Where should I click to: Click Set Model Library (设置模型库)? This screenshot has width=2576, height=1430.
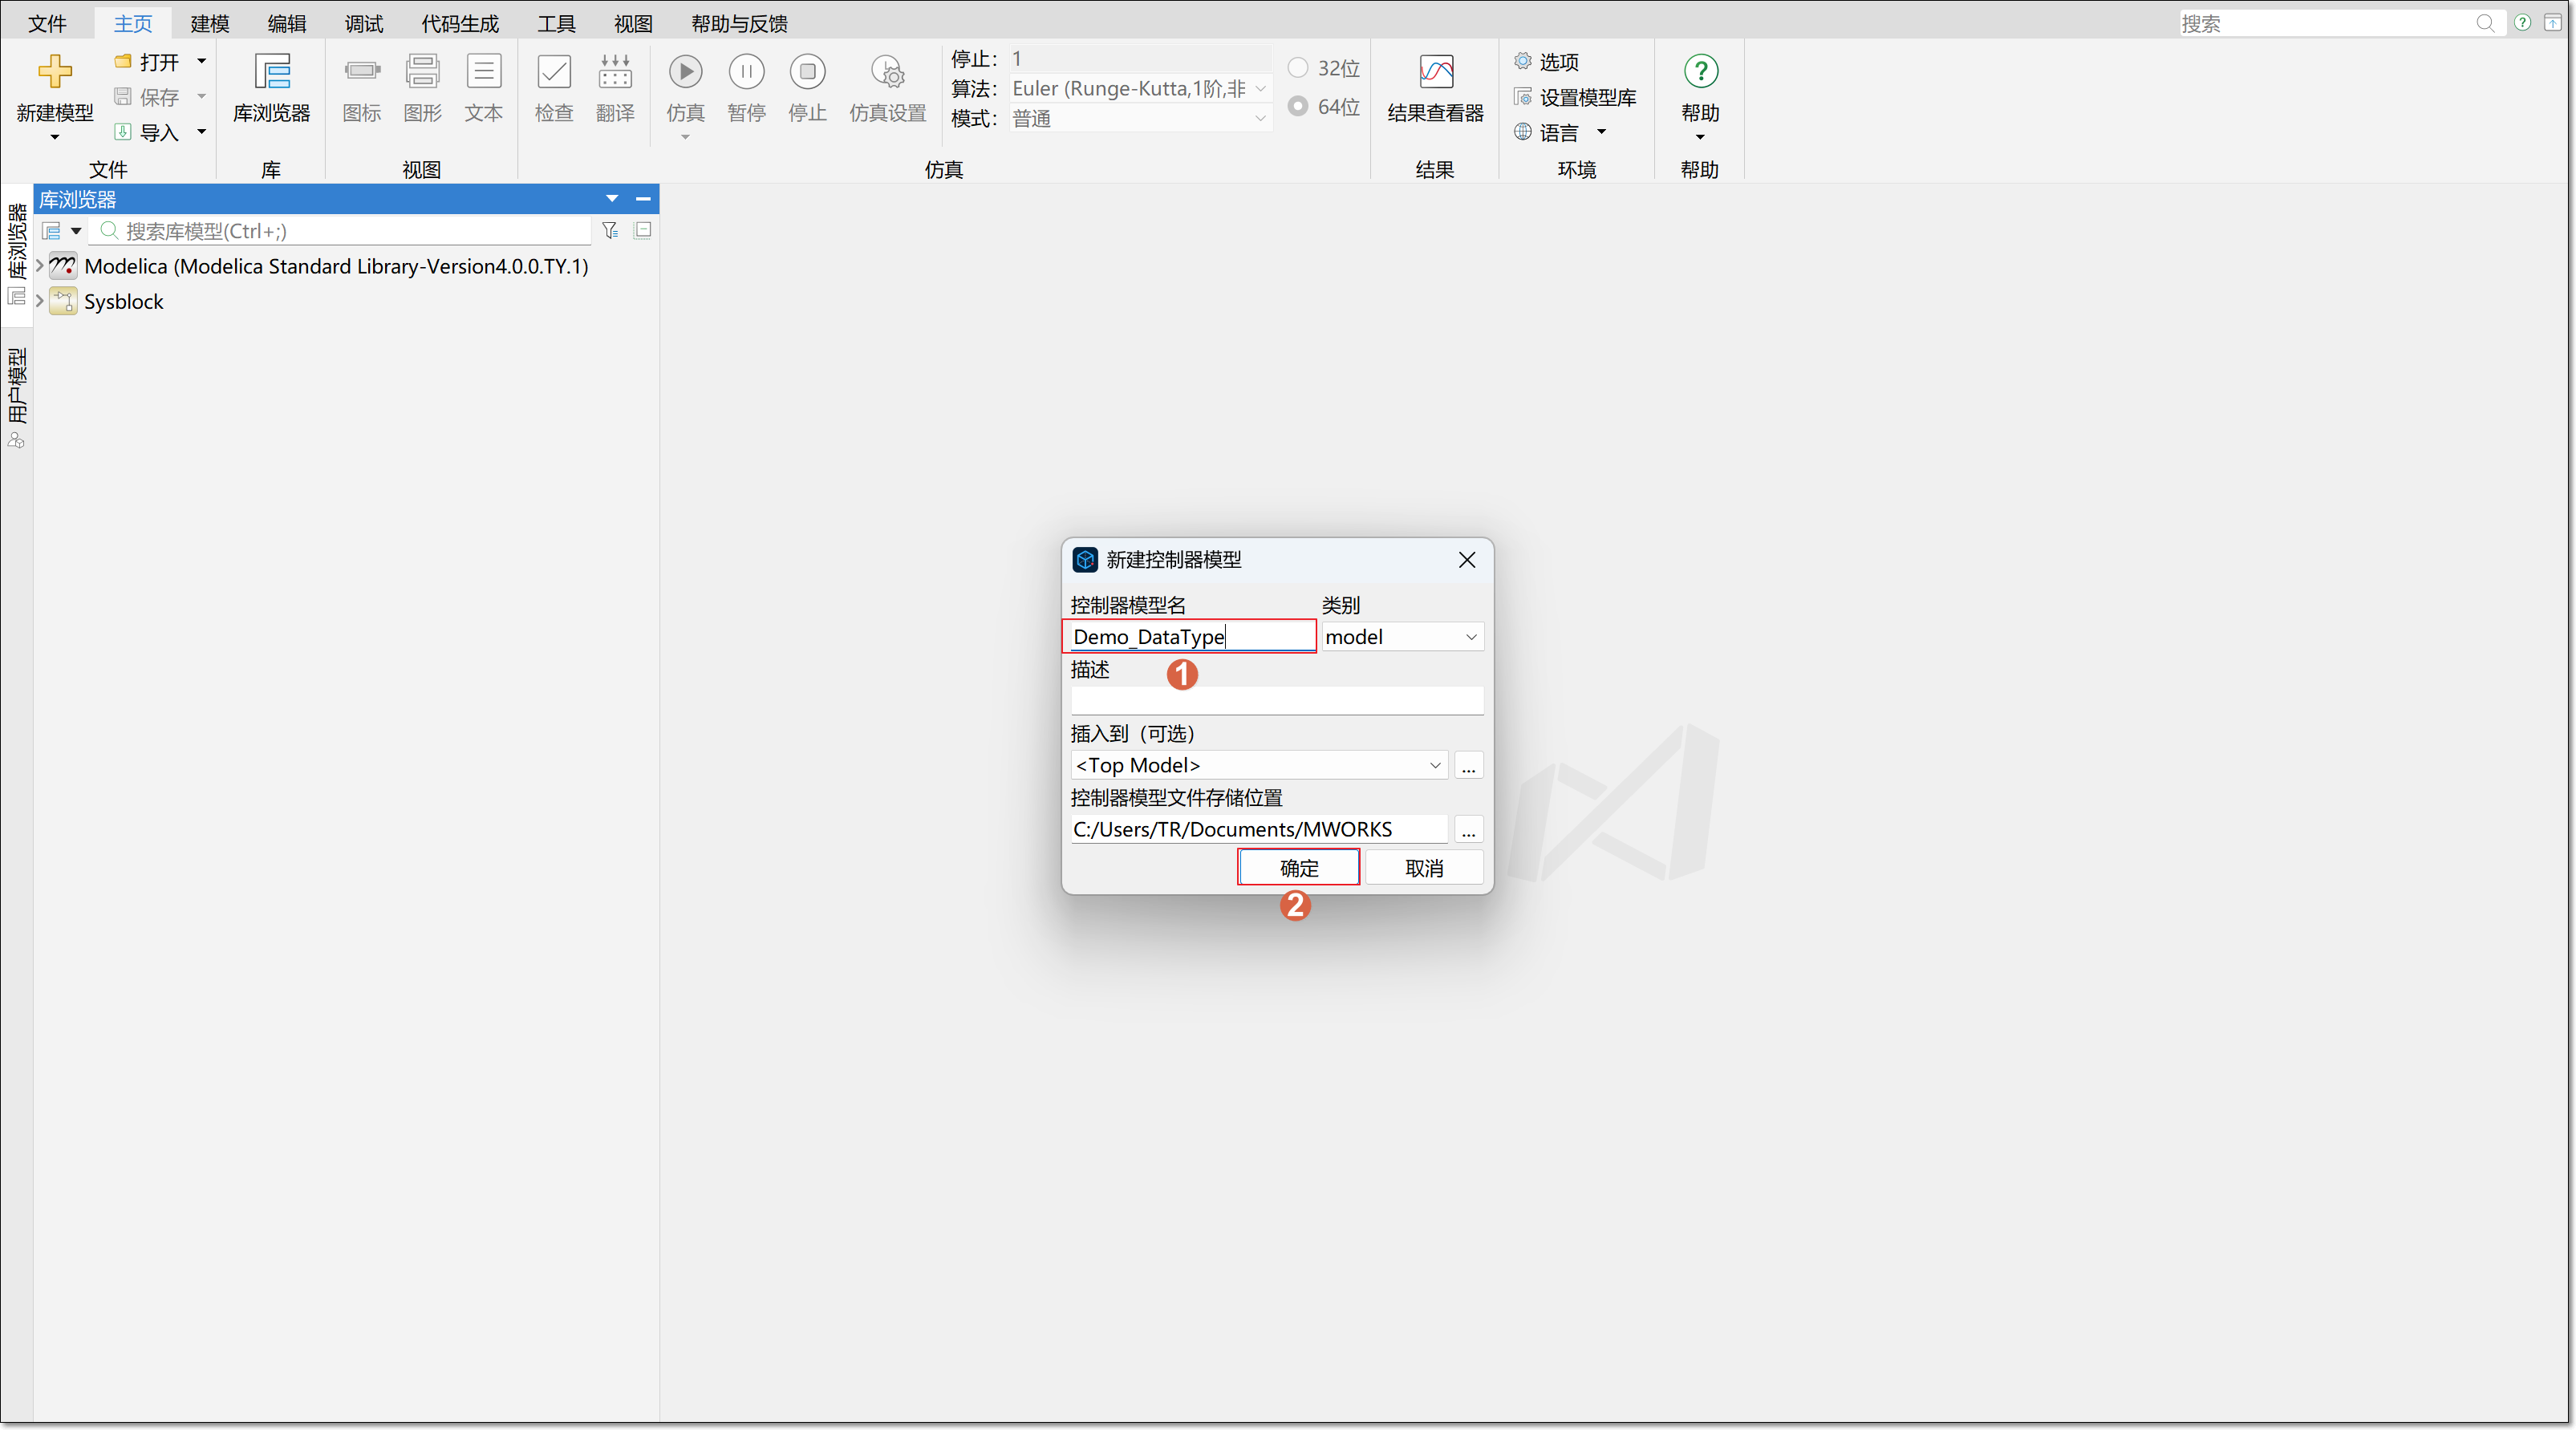click(1575, 97)
